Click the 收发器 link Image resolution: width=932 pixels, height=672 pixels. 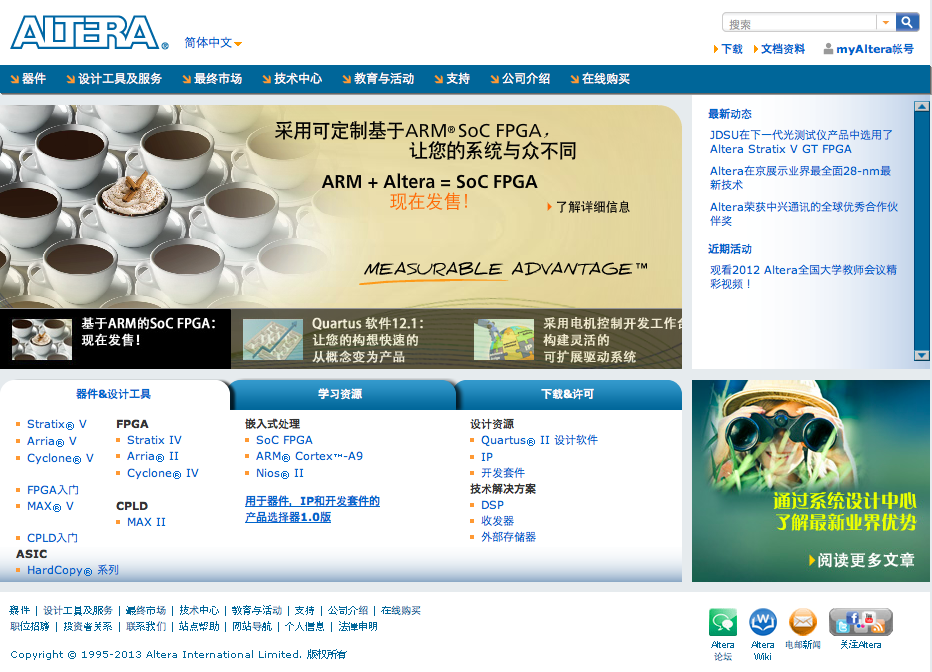(x=498, y=521)
